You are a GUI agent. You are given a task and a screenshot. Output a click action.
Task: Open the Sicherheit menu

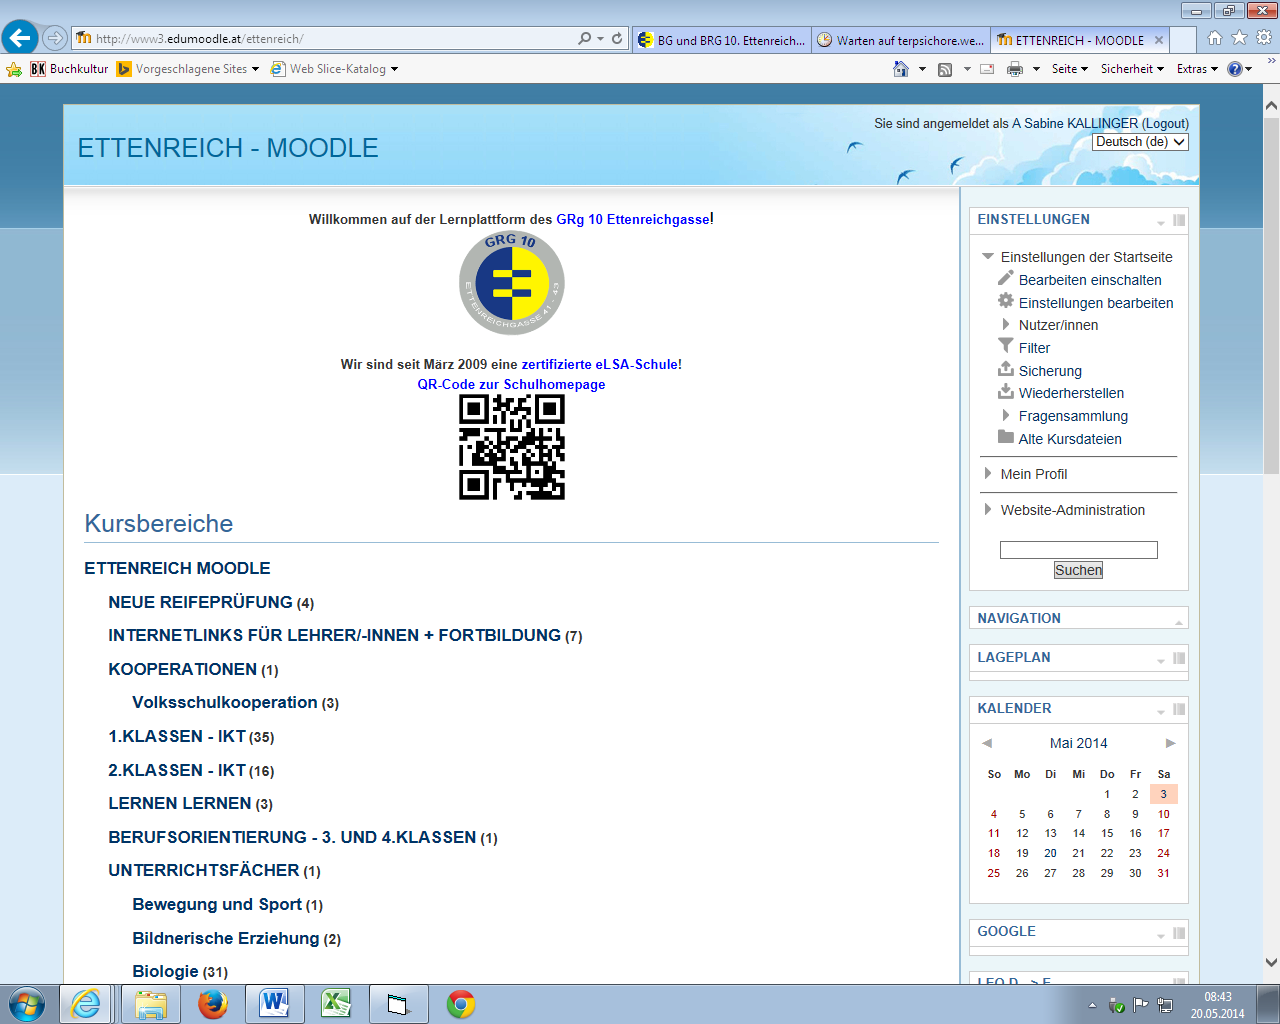[x=1132, y=69]
